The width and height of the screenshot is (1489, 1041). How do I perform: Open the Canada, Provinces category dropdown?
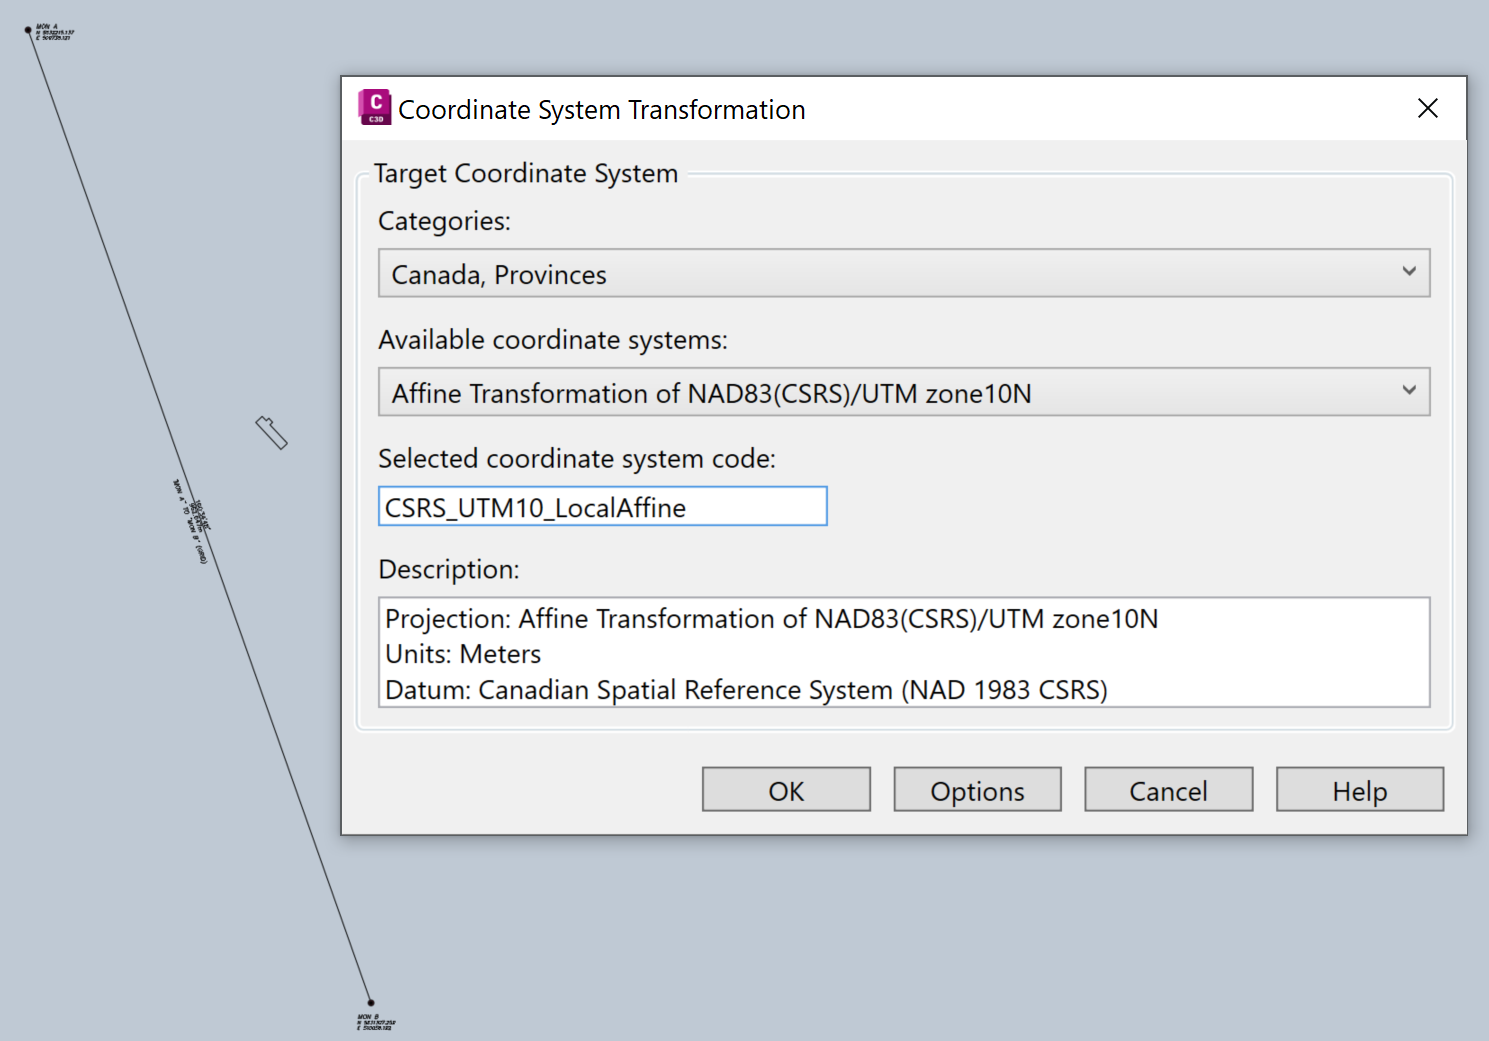[900, 273]
